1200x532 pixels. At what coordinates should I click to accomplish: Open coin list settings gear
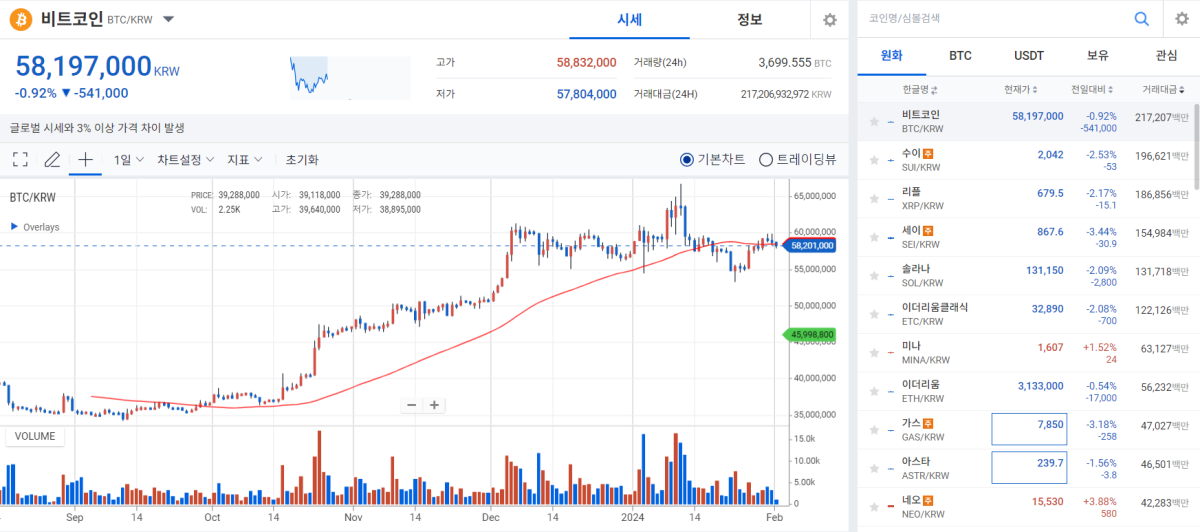[1181, 19]
